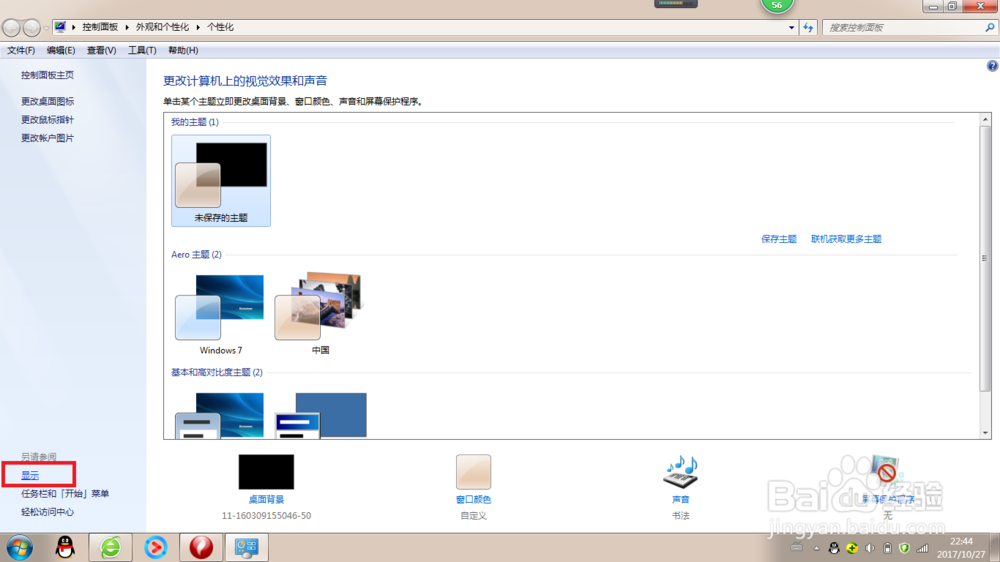Screen dimensions: 1000x562
Task: Open the screen saver icon
Action: tap(886, 471)
